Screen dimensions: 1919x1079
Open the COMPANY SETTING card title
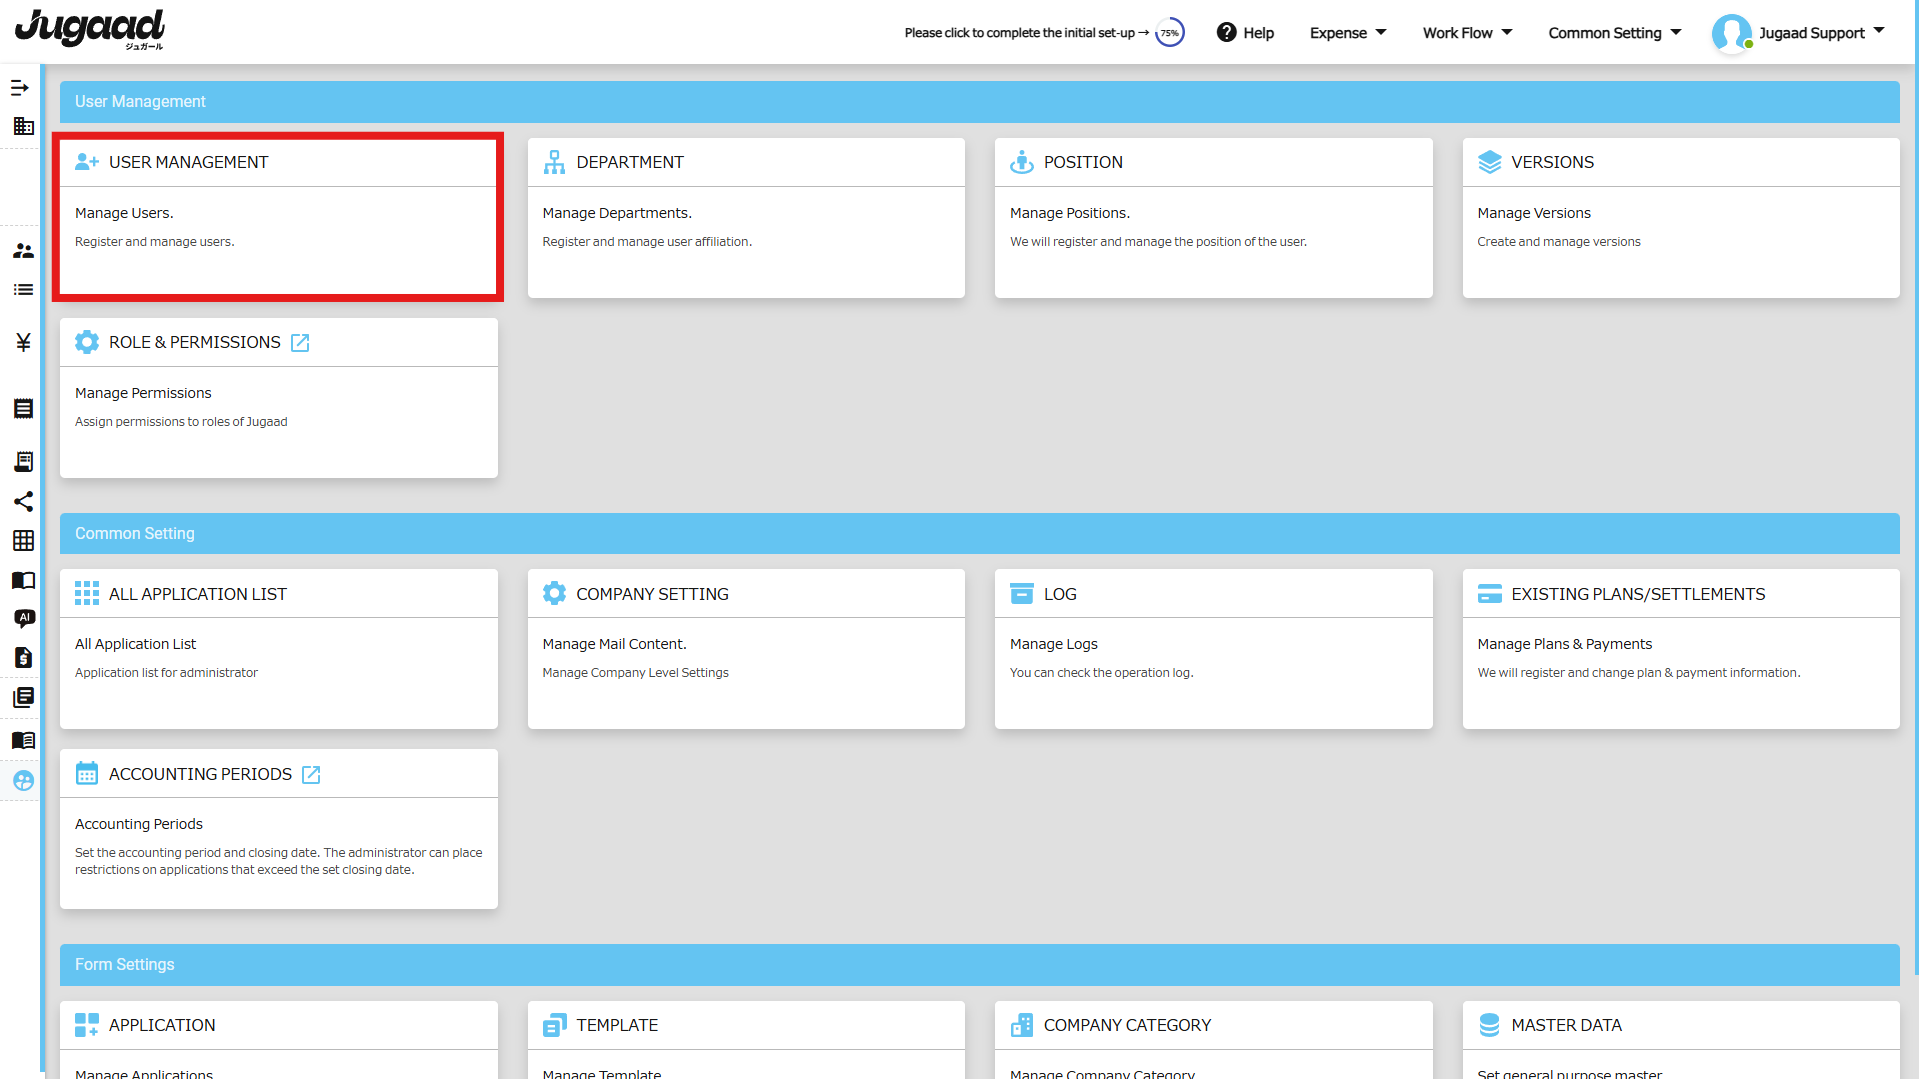(x=652, y=594)
